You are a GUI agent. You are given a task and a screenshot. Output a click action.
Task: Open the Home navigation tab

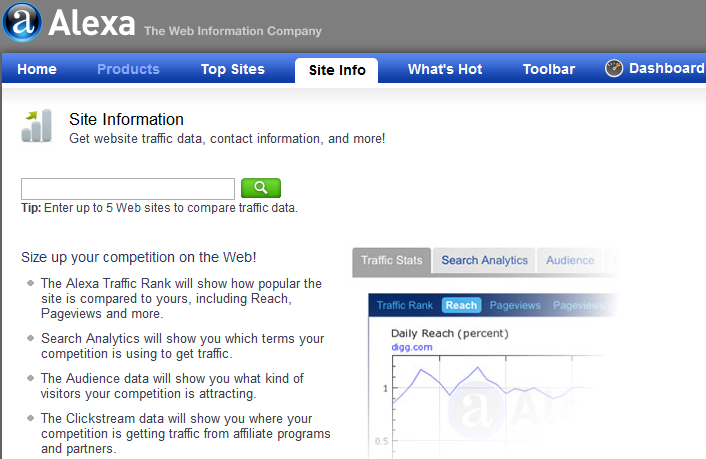click(37, 69)
